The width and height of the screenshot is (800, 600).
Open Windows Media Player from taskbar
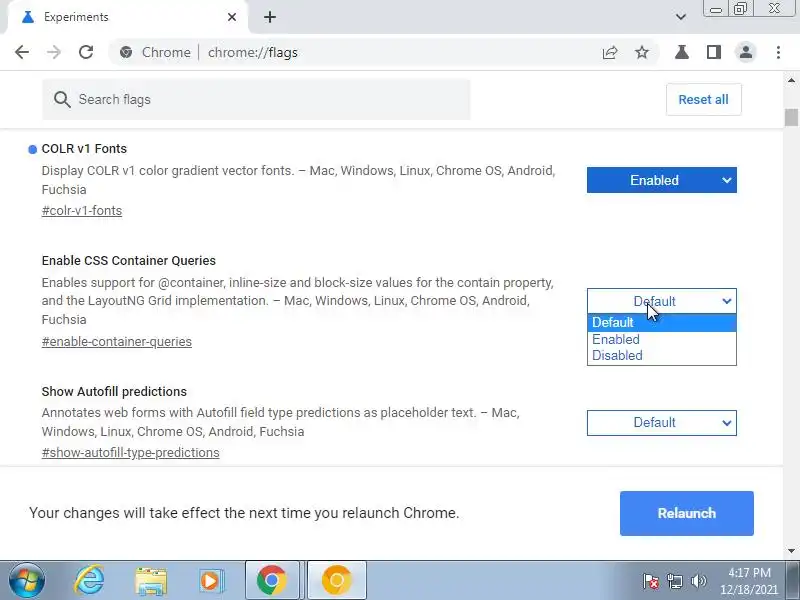(210, 581)
